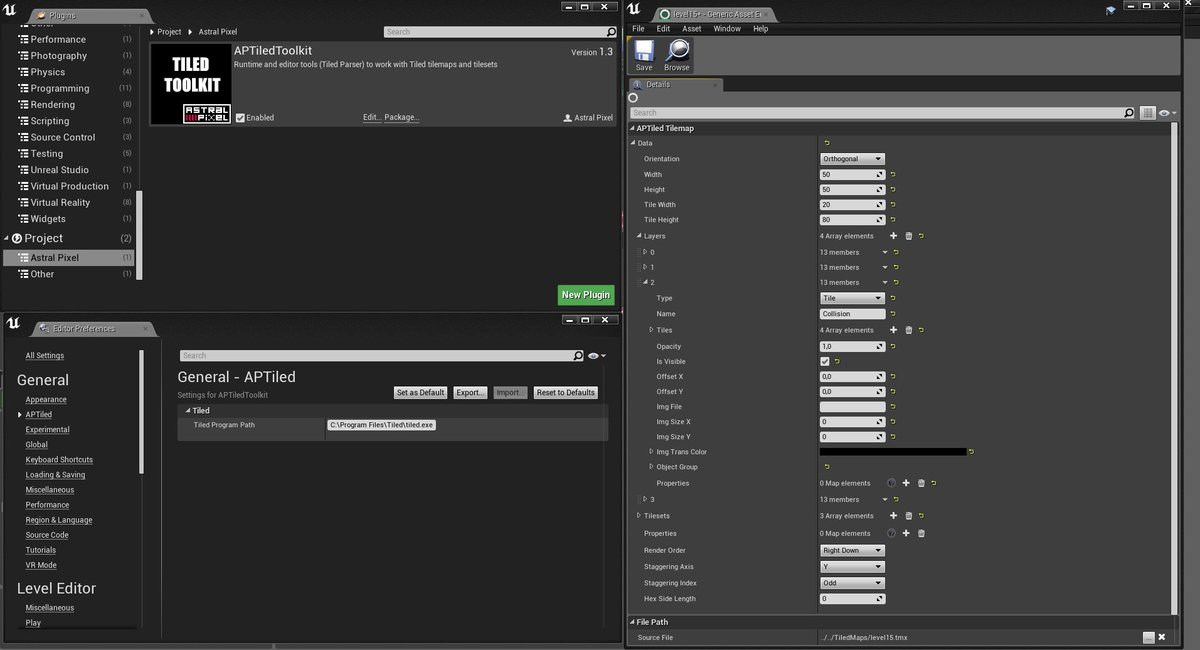Image resolution: width=1200 pixels, height=650 pixels.
Task: Open File menu in asset editor
Action: (639, 29)
